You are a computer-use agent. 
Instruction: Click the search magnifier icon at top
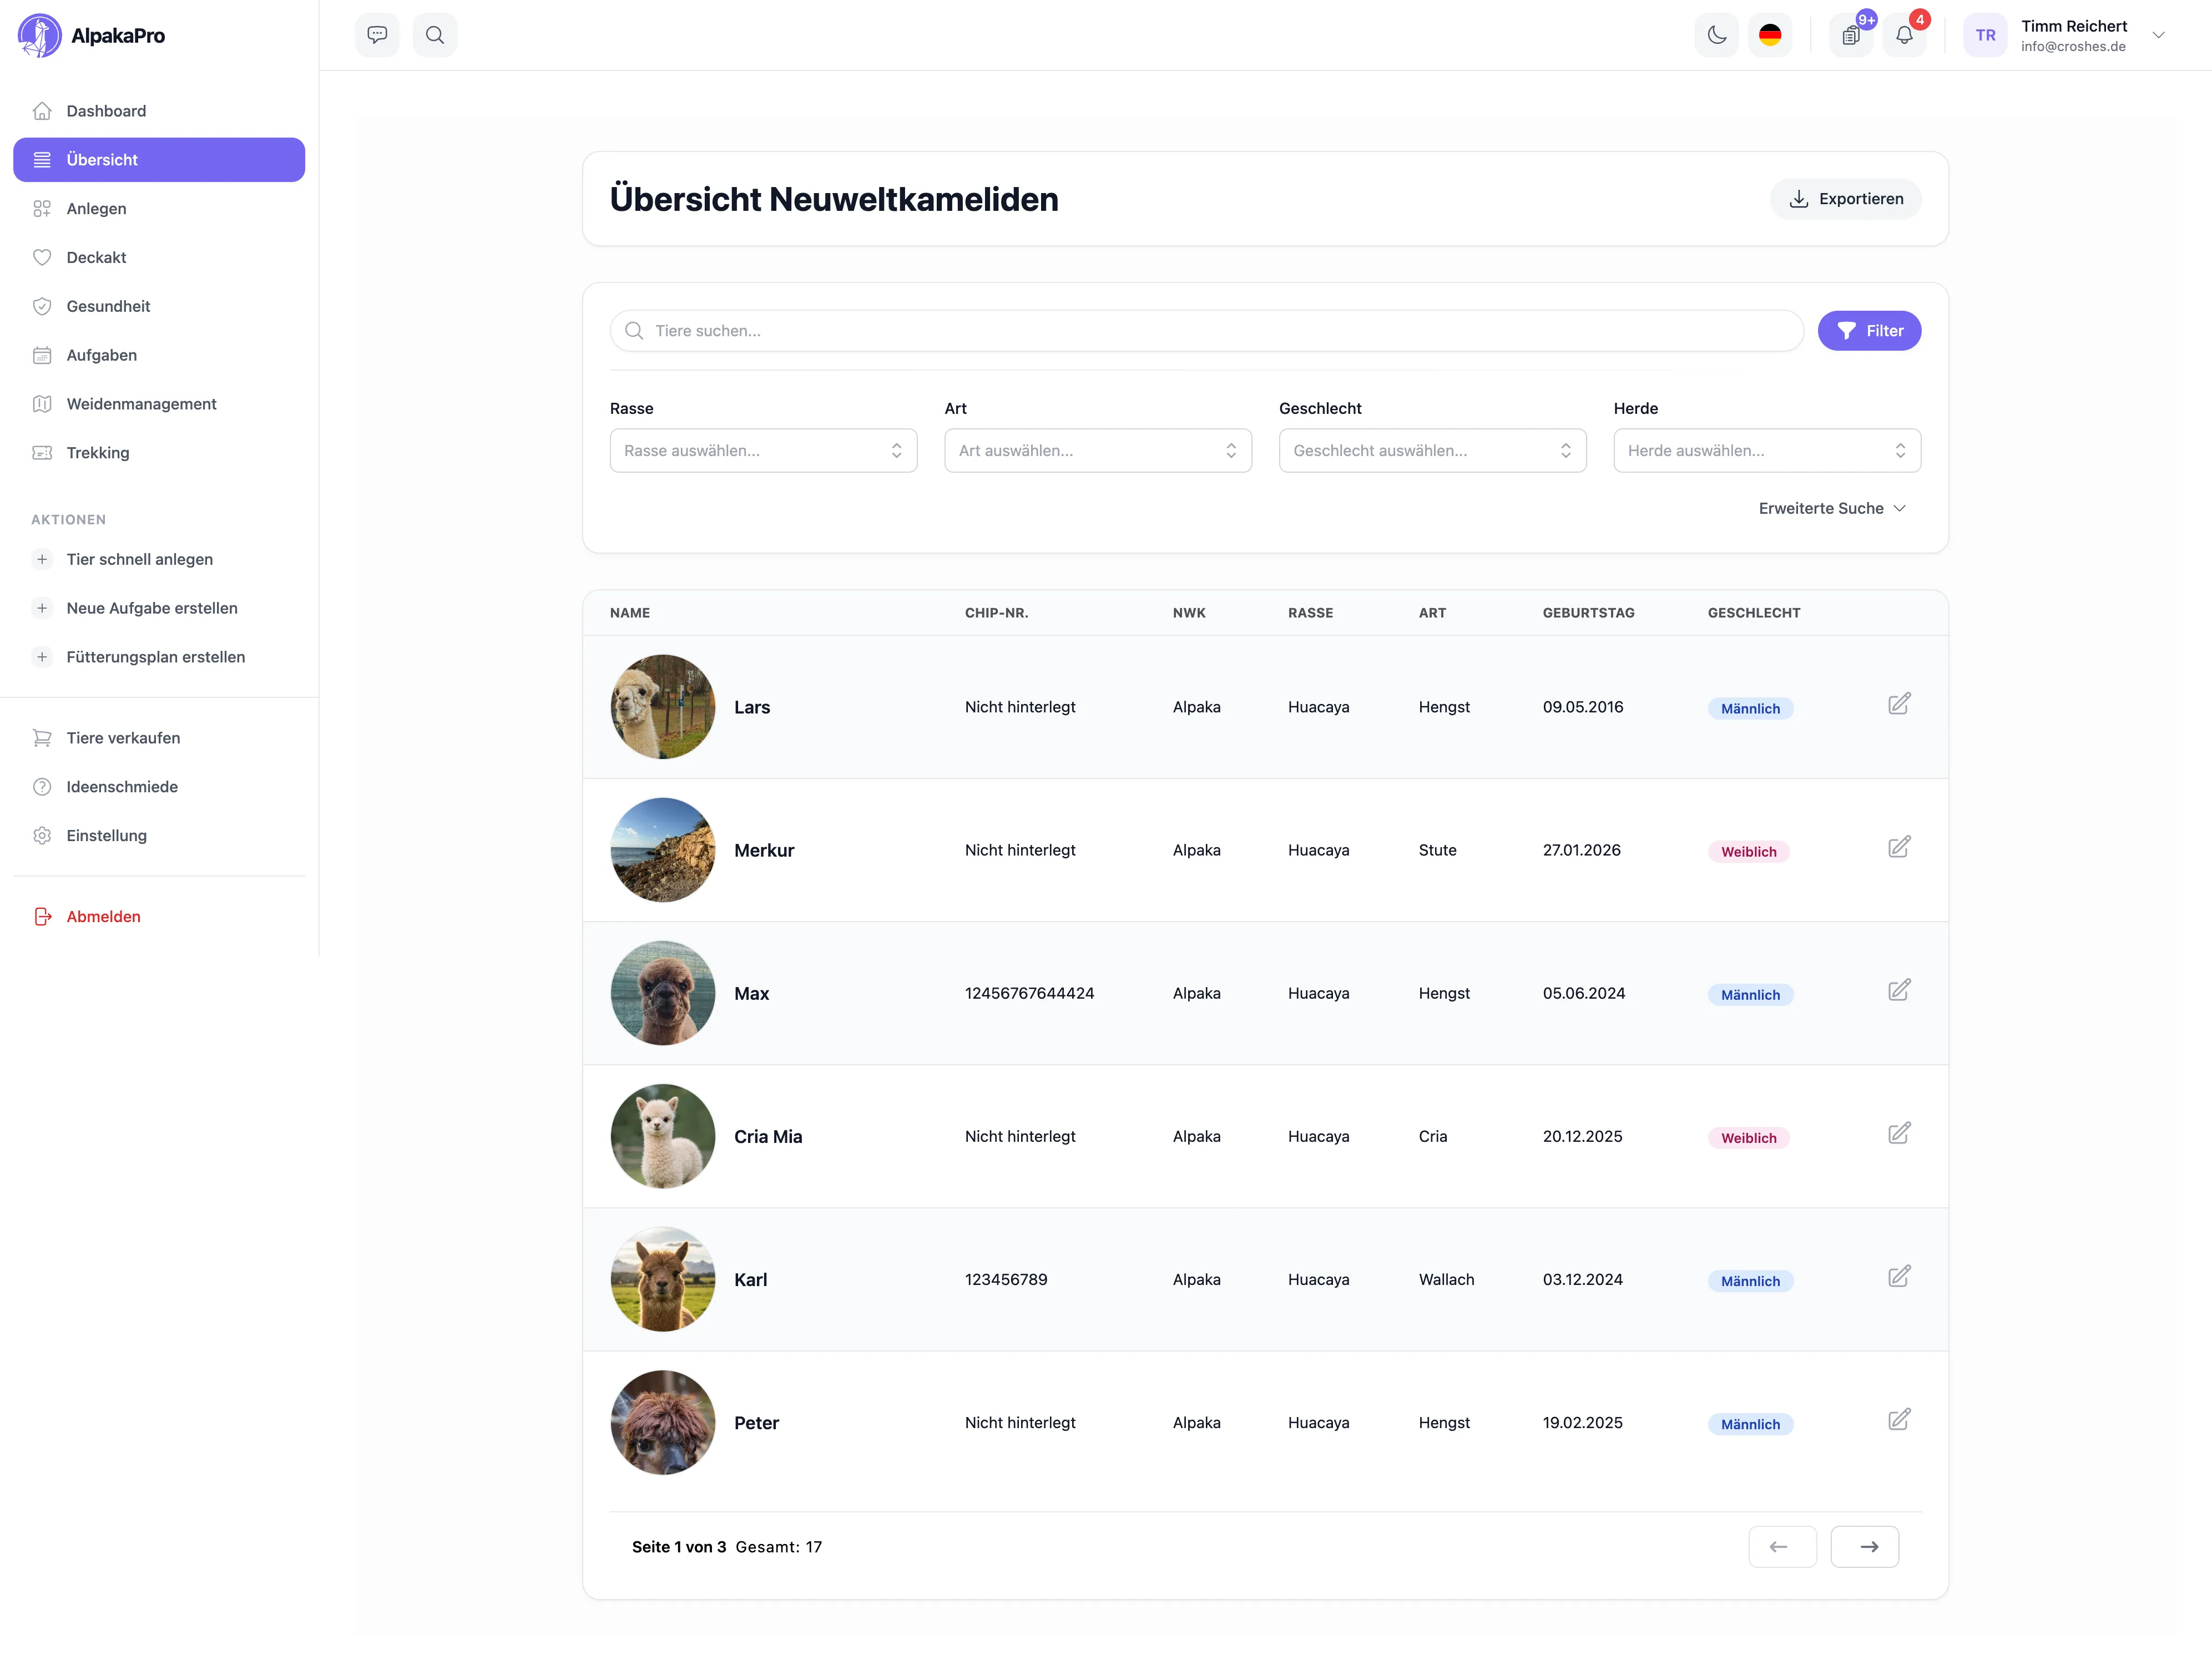[435, 34]
